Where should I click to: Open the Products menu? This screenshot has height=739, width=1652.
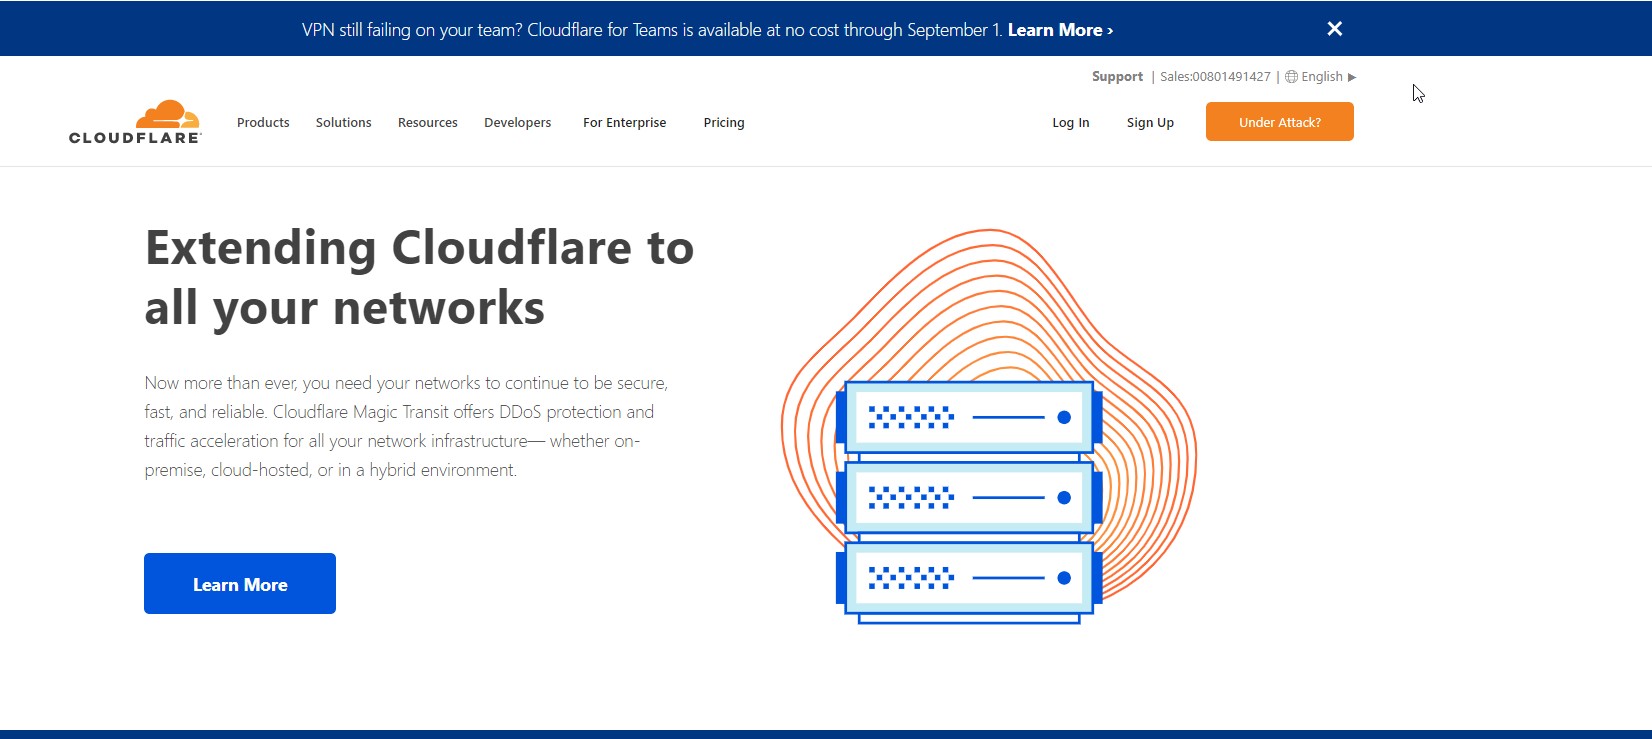263,122
